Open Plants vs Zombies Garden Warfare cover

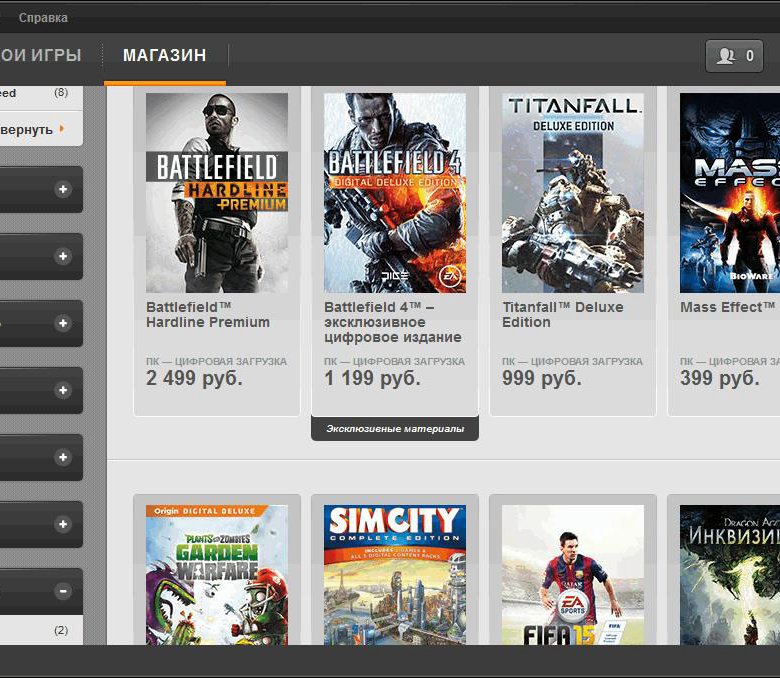[x=217, y=575]
